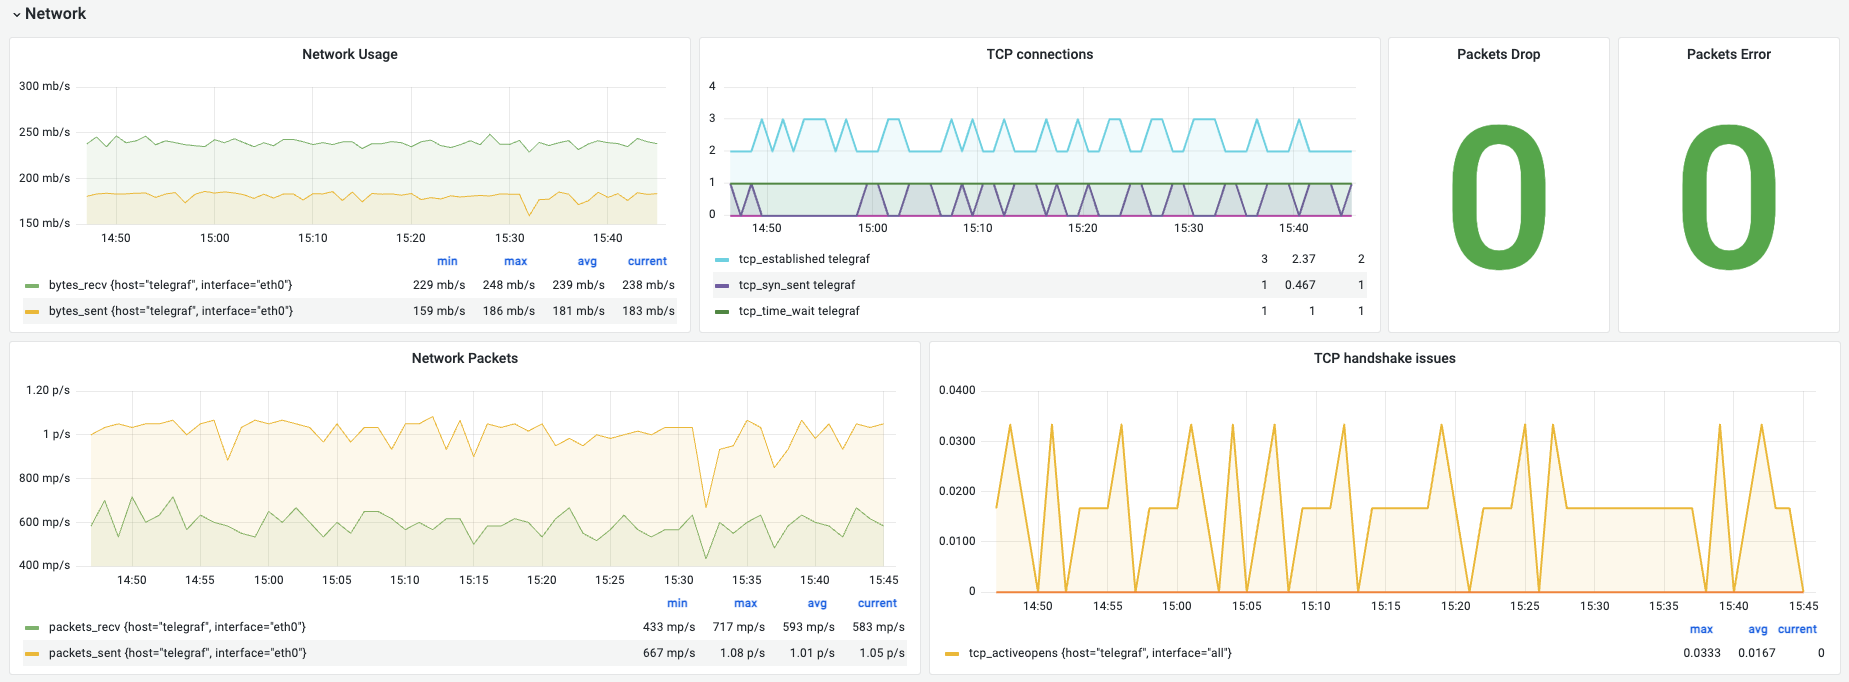Screen dimensions: 1849x682
Task: Toggle tcp_time_wait telegraf series visibility
Action: 798,312
